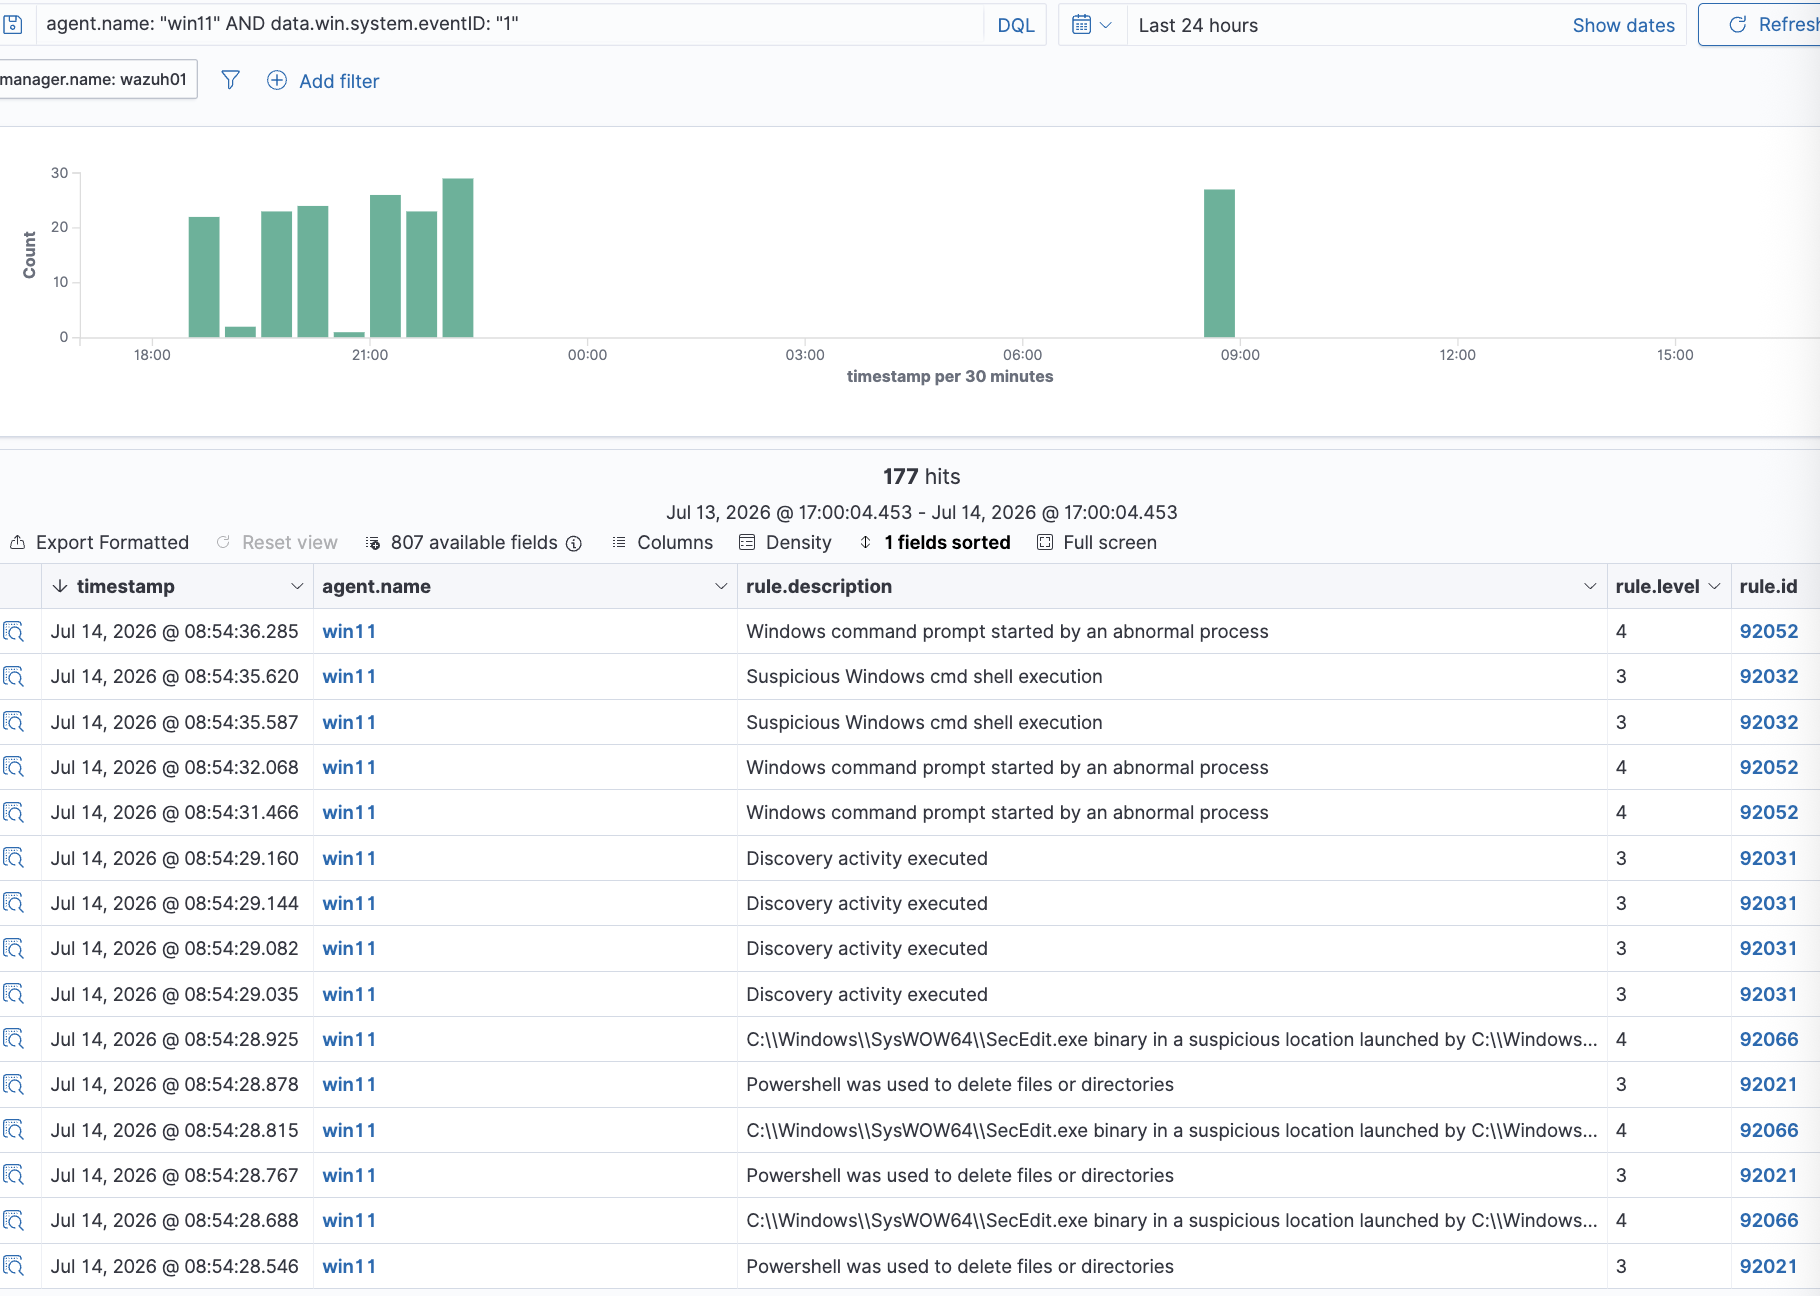Click the '177 hits' count text
This screenshot has height=1296, width=1820.
point(921,476)
